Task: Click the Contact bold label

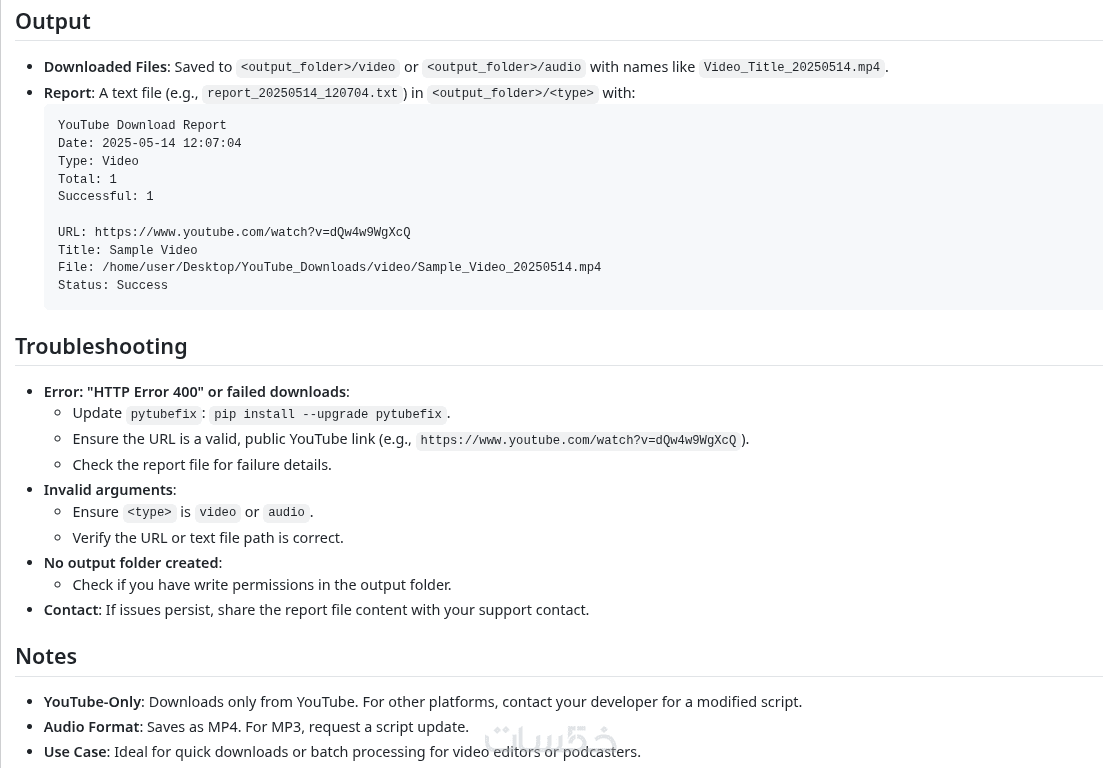Action: [71, 610]
